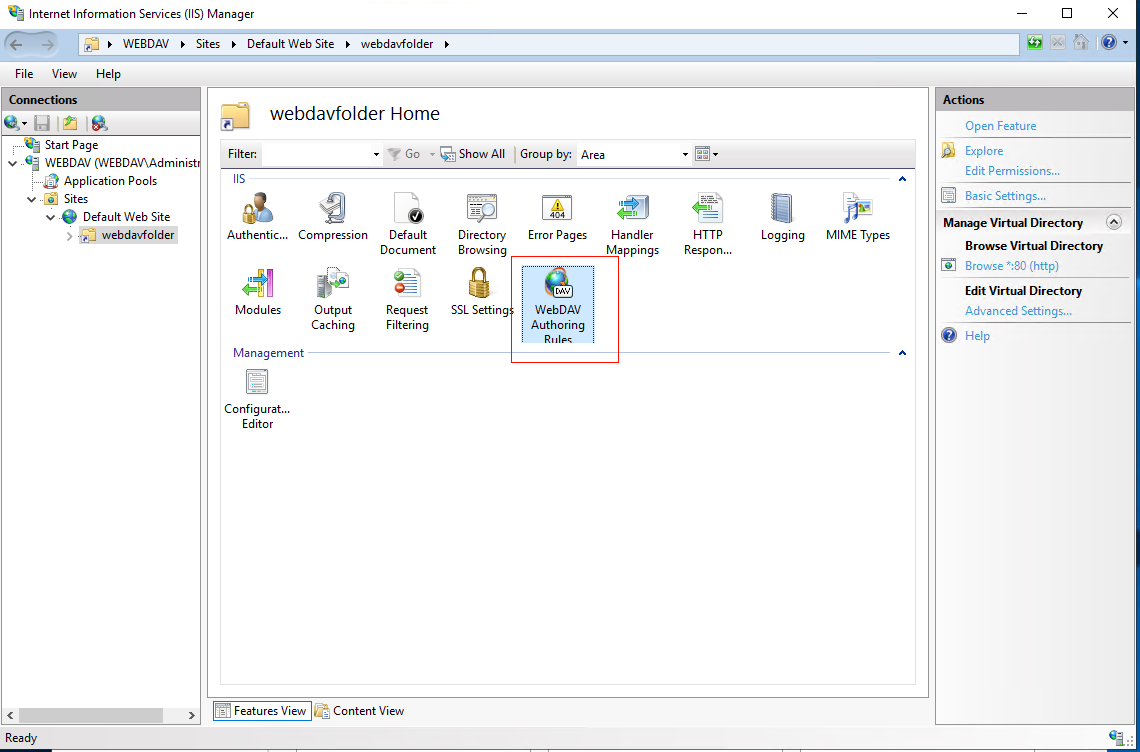1140x752 pixels.
Task: Open Advanced Settings link
Action: (x=1018, y=311)
